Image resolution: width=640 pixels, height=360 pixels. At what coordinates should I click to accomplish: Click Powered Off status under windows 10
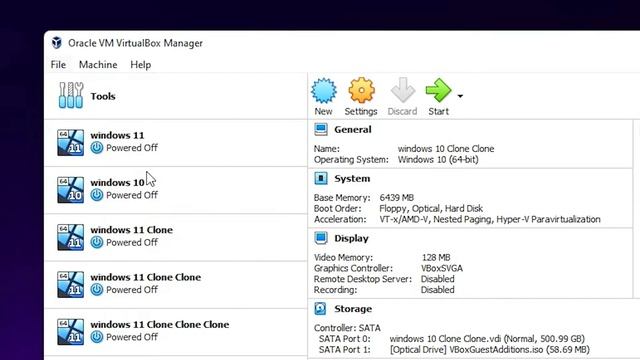click(x=132, y=195)
